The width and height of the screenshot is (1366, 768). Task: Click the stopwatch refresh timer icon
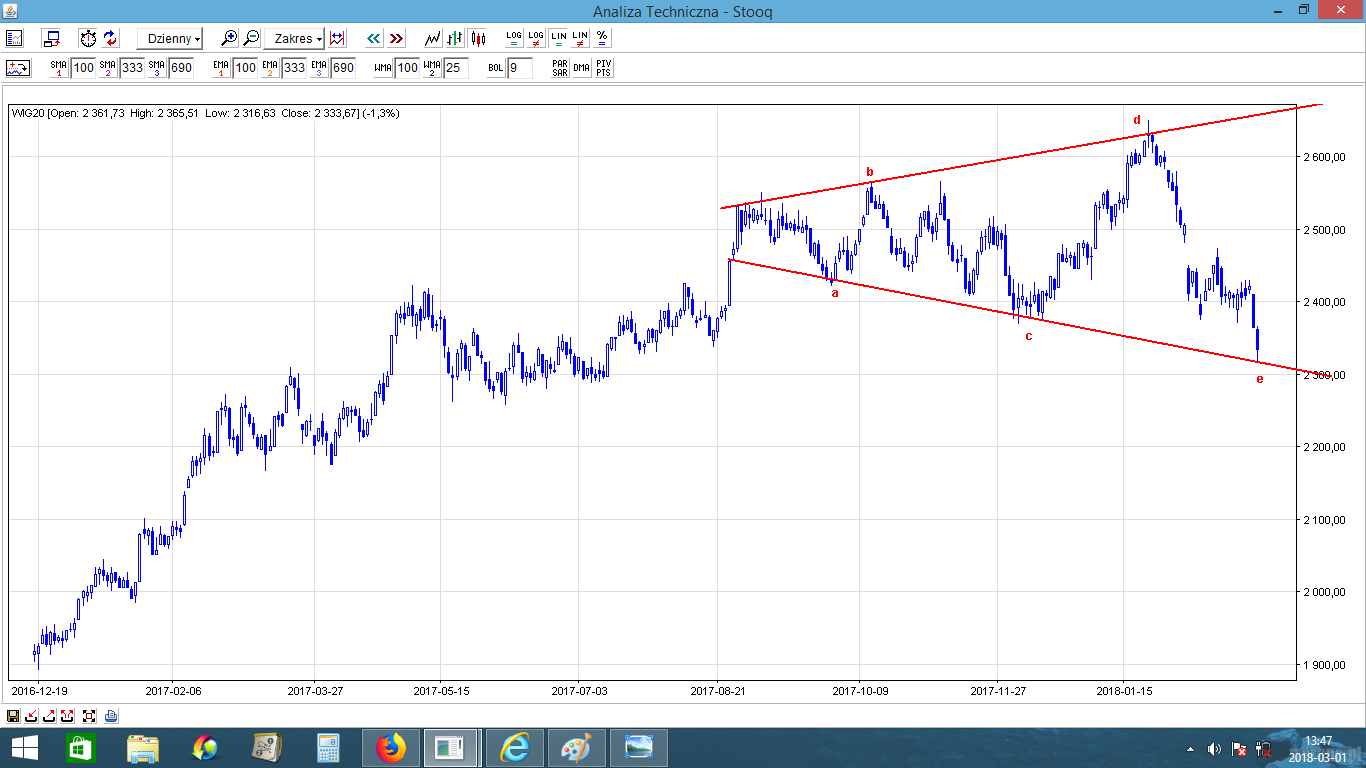88,38
